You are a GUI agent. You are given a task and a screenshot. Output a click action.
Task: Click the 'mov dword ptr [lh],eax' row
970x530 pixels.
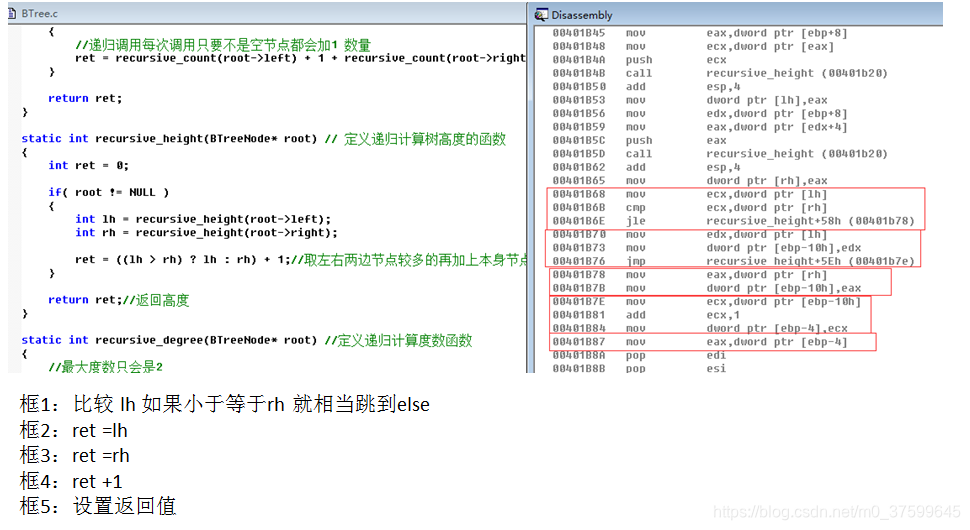tap(690, 100)
